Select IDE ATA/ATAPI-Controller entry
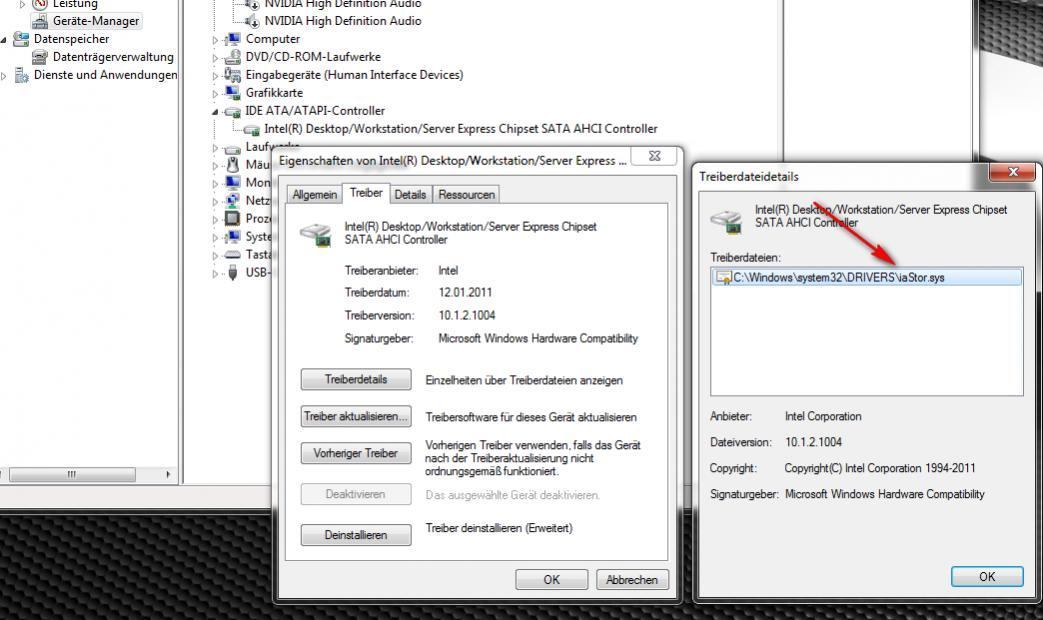Viewport: 1043px width, 620px height. pyautogui.click(x=315, y=111)
